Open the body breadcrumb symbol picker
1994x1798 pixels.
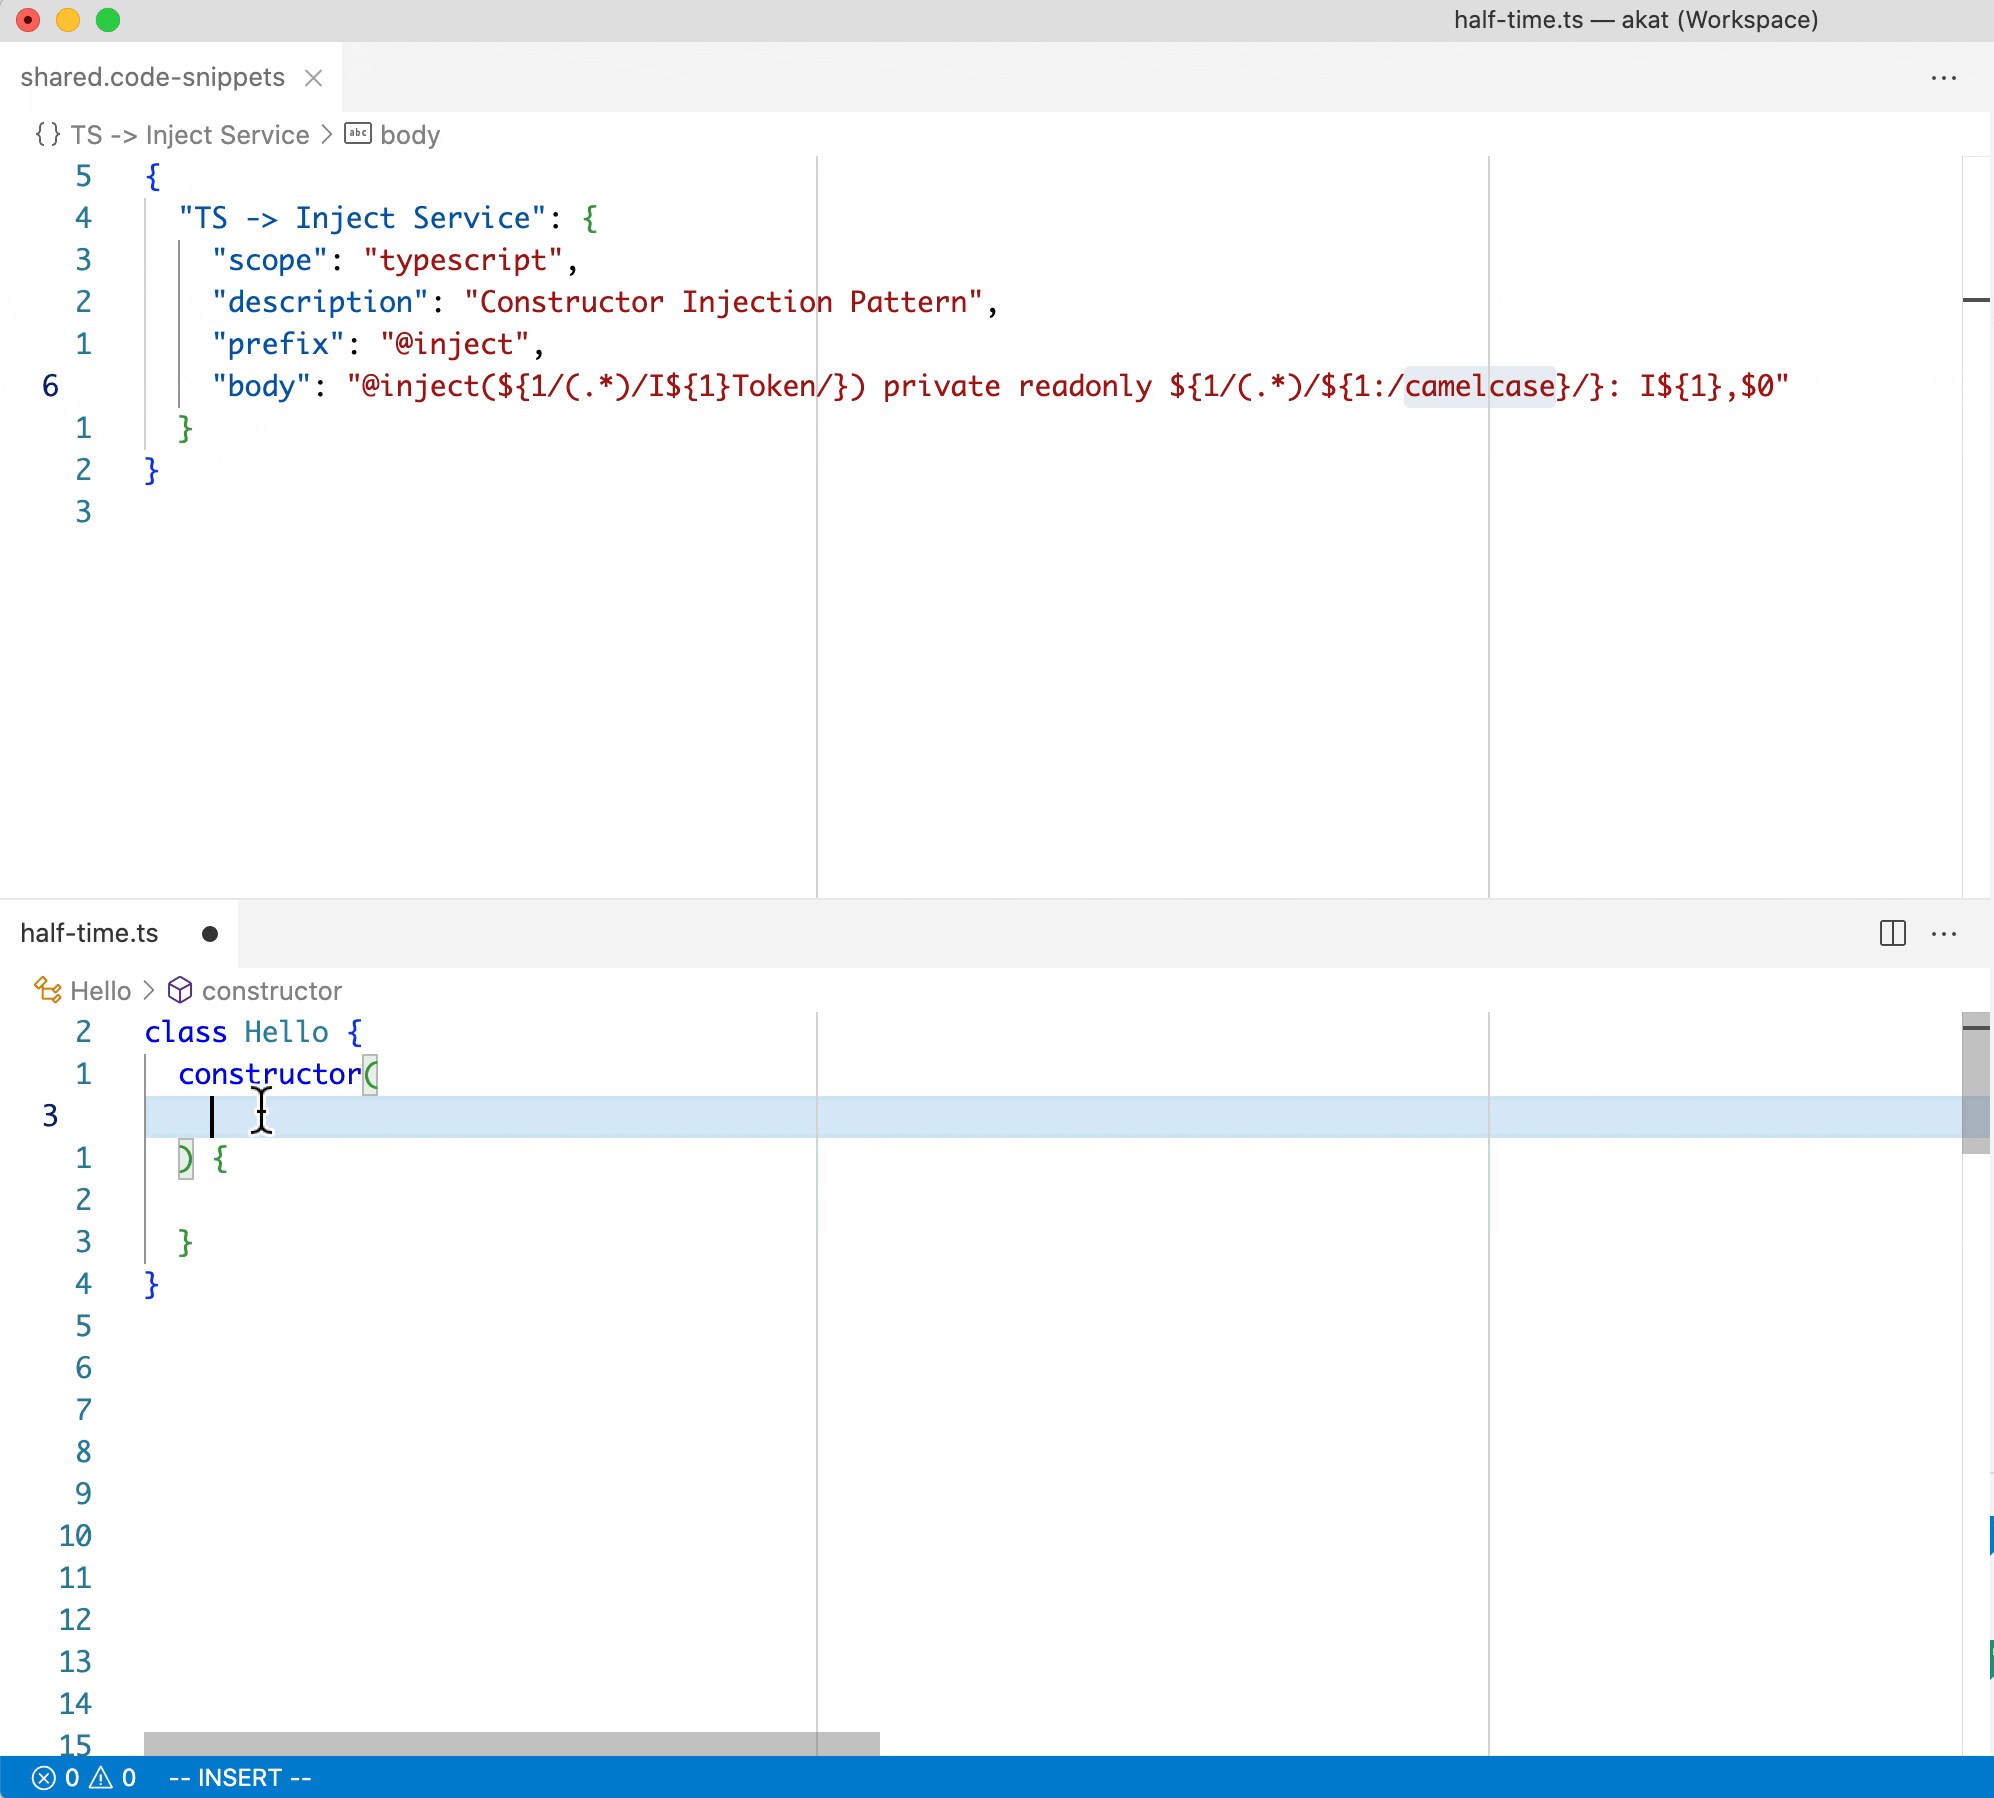coord(410,134)
